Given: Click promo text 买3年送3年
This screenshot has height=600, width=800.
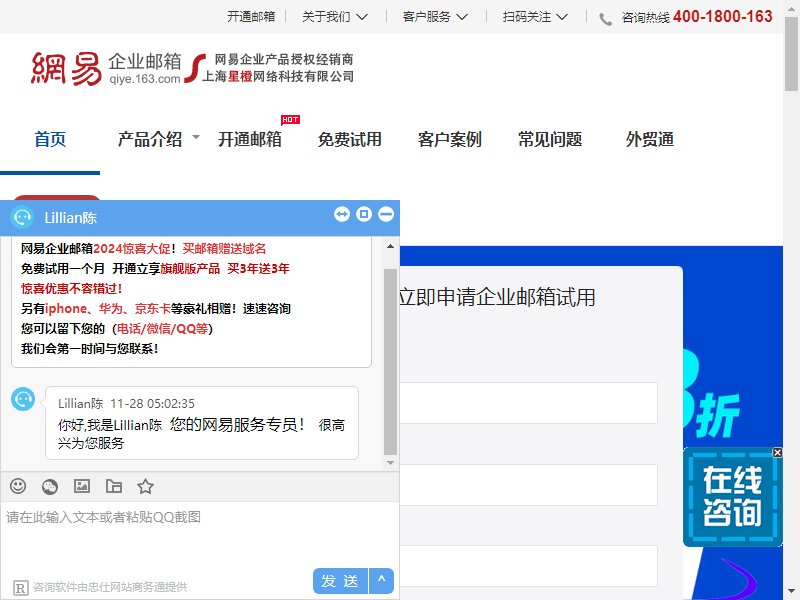Looking at the screenshot, I should 258,268.
